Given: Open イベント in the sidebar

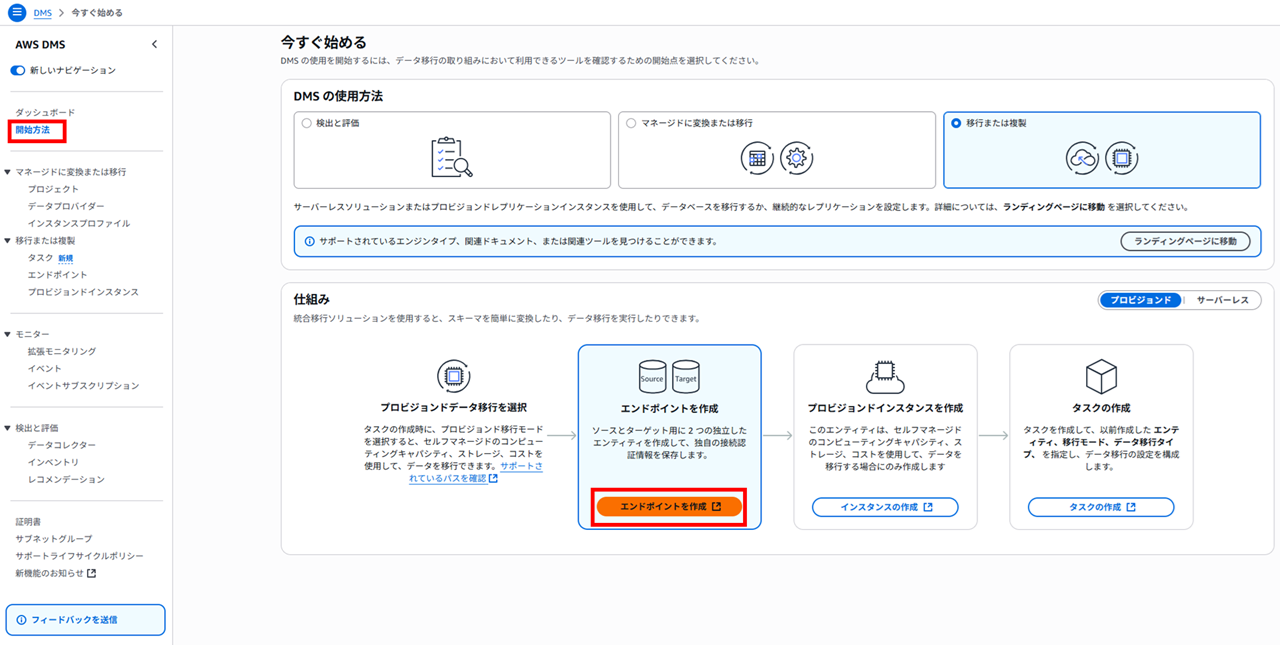Looking at the screenshot, I should [x=45, y=369].
